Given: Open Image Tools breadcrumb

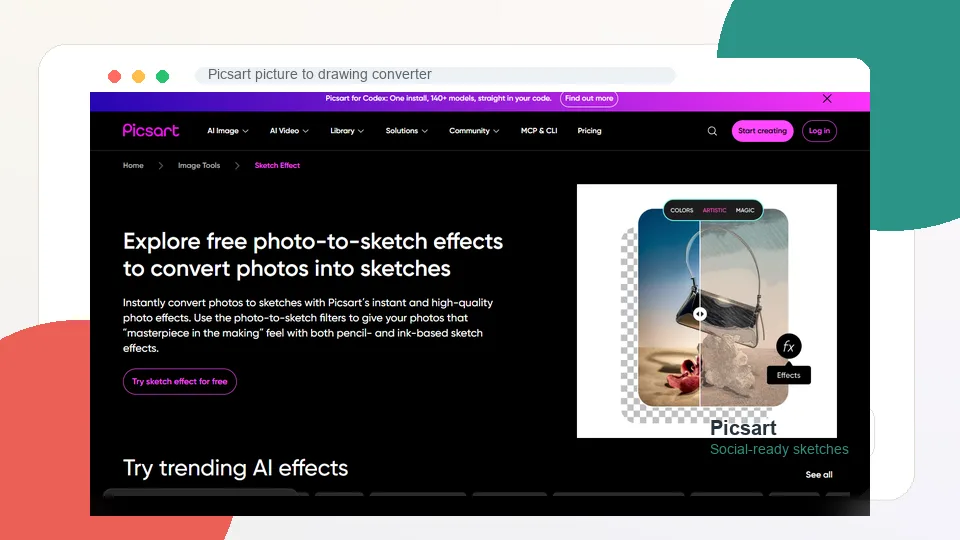Looking at the screenshot, I should click(x=199, y=165).
